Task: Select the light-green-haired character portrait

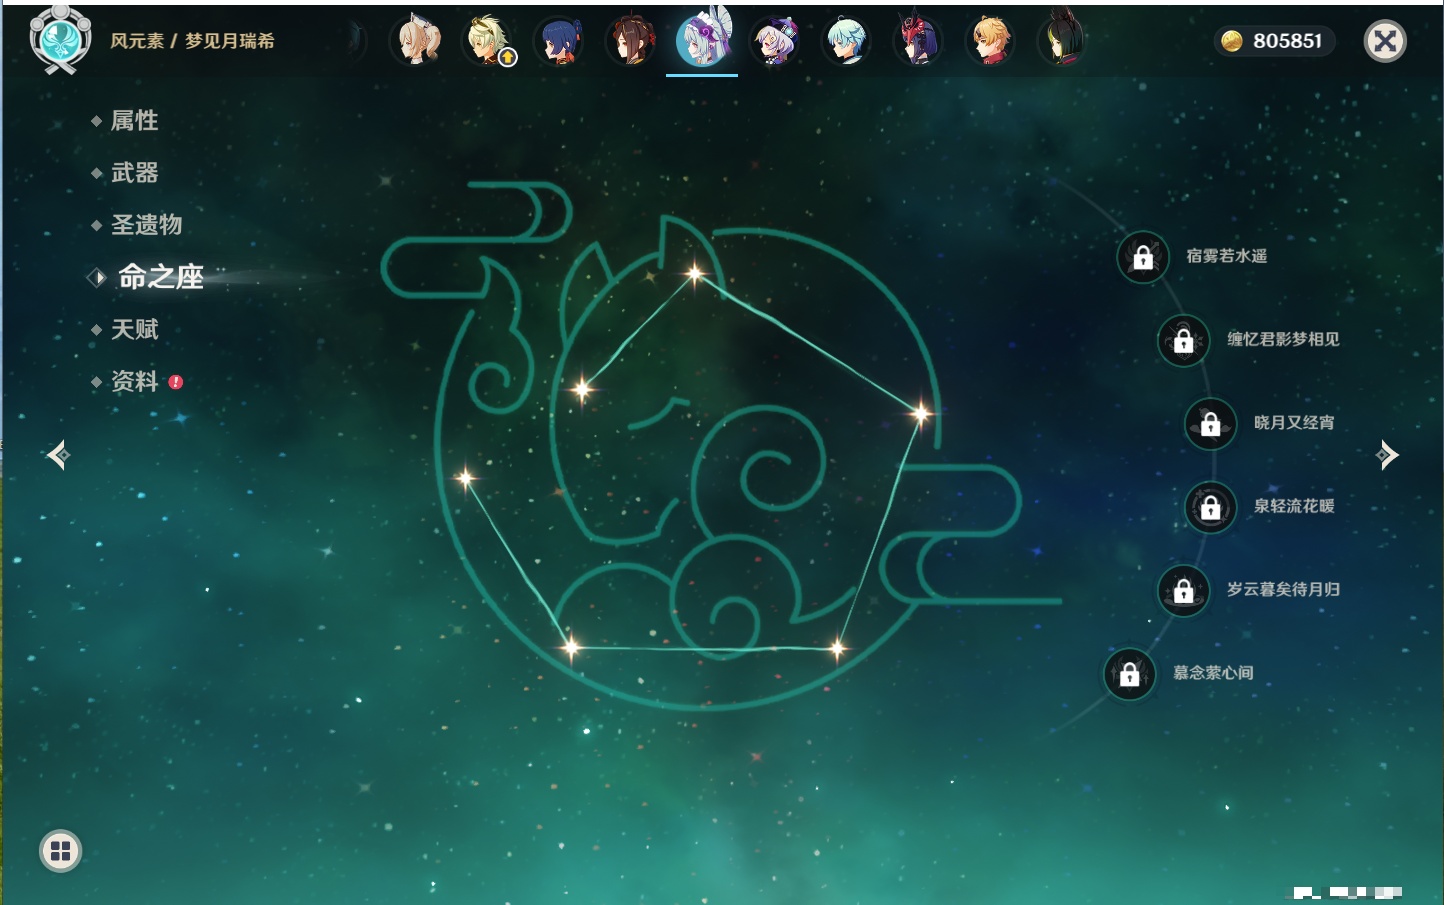Action: [488, 41]
